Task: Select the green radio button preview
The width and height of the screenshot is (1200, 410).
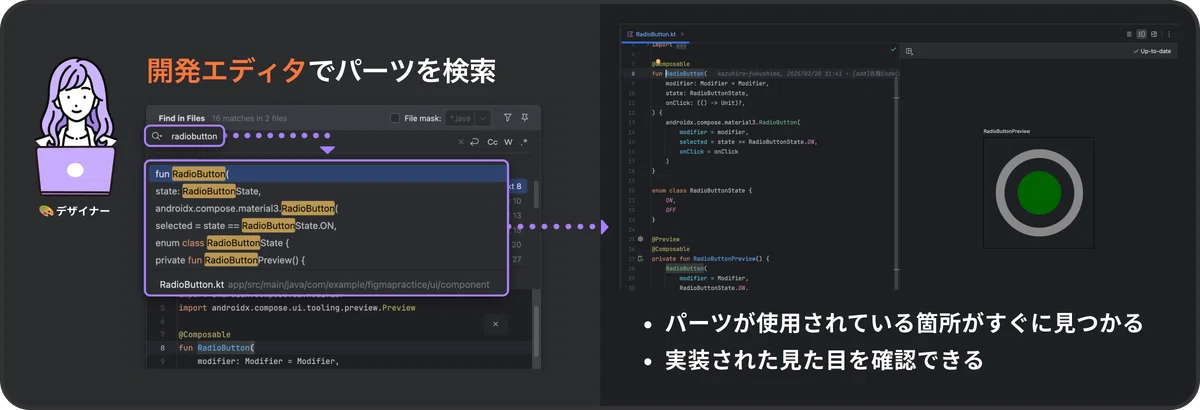Action: point(1039,192)
